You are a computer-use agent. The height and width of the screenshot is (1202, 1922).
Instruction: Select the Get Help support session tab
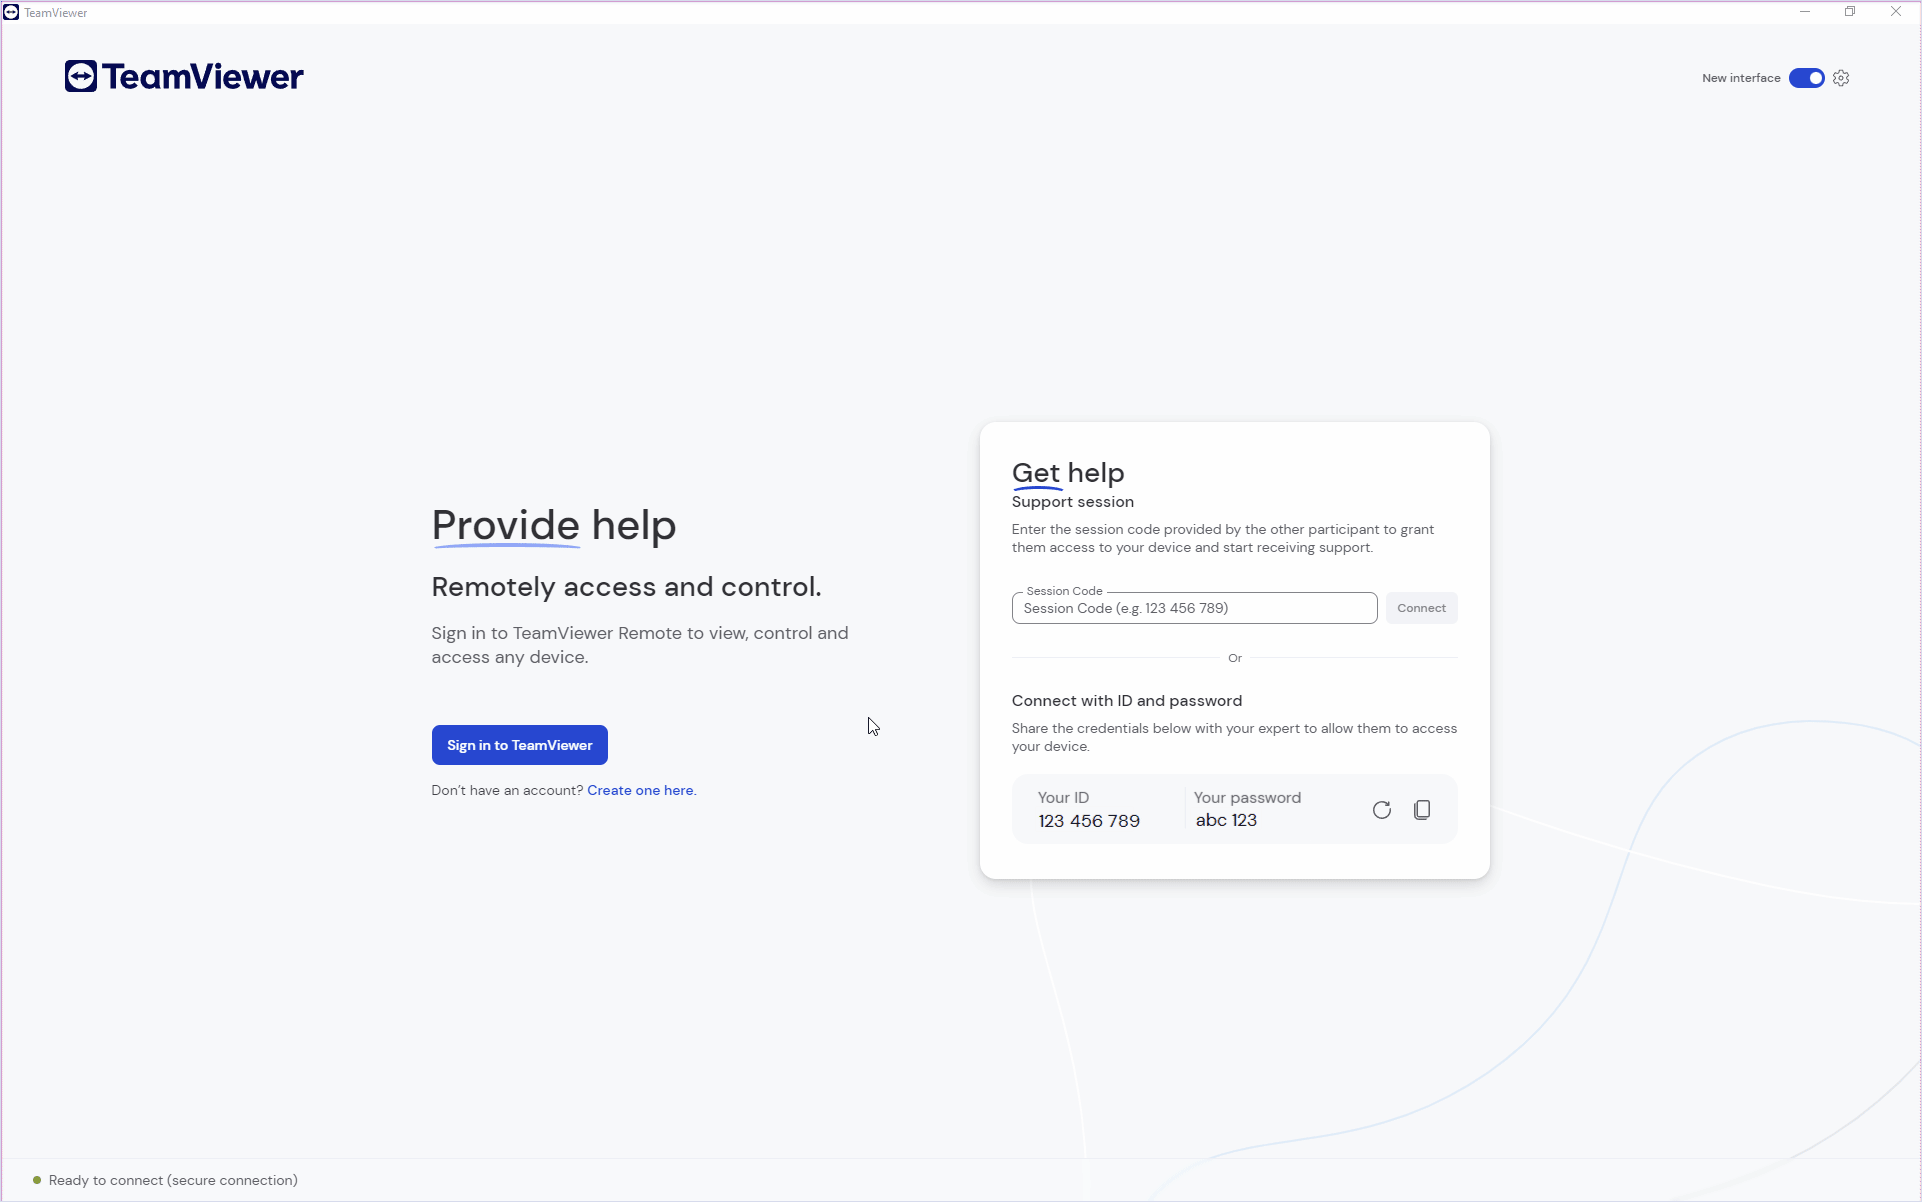pyautogui.click(x=1066, y=472)
